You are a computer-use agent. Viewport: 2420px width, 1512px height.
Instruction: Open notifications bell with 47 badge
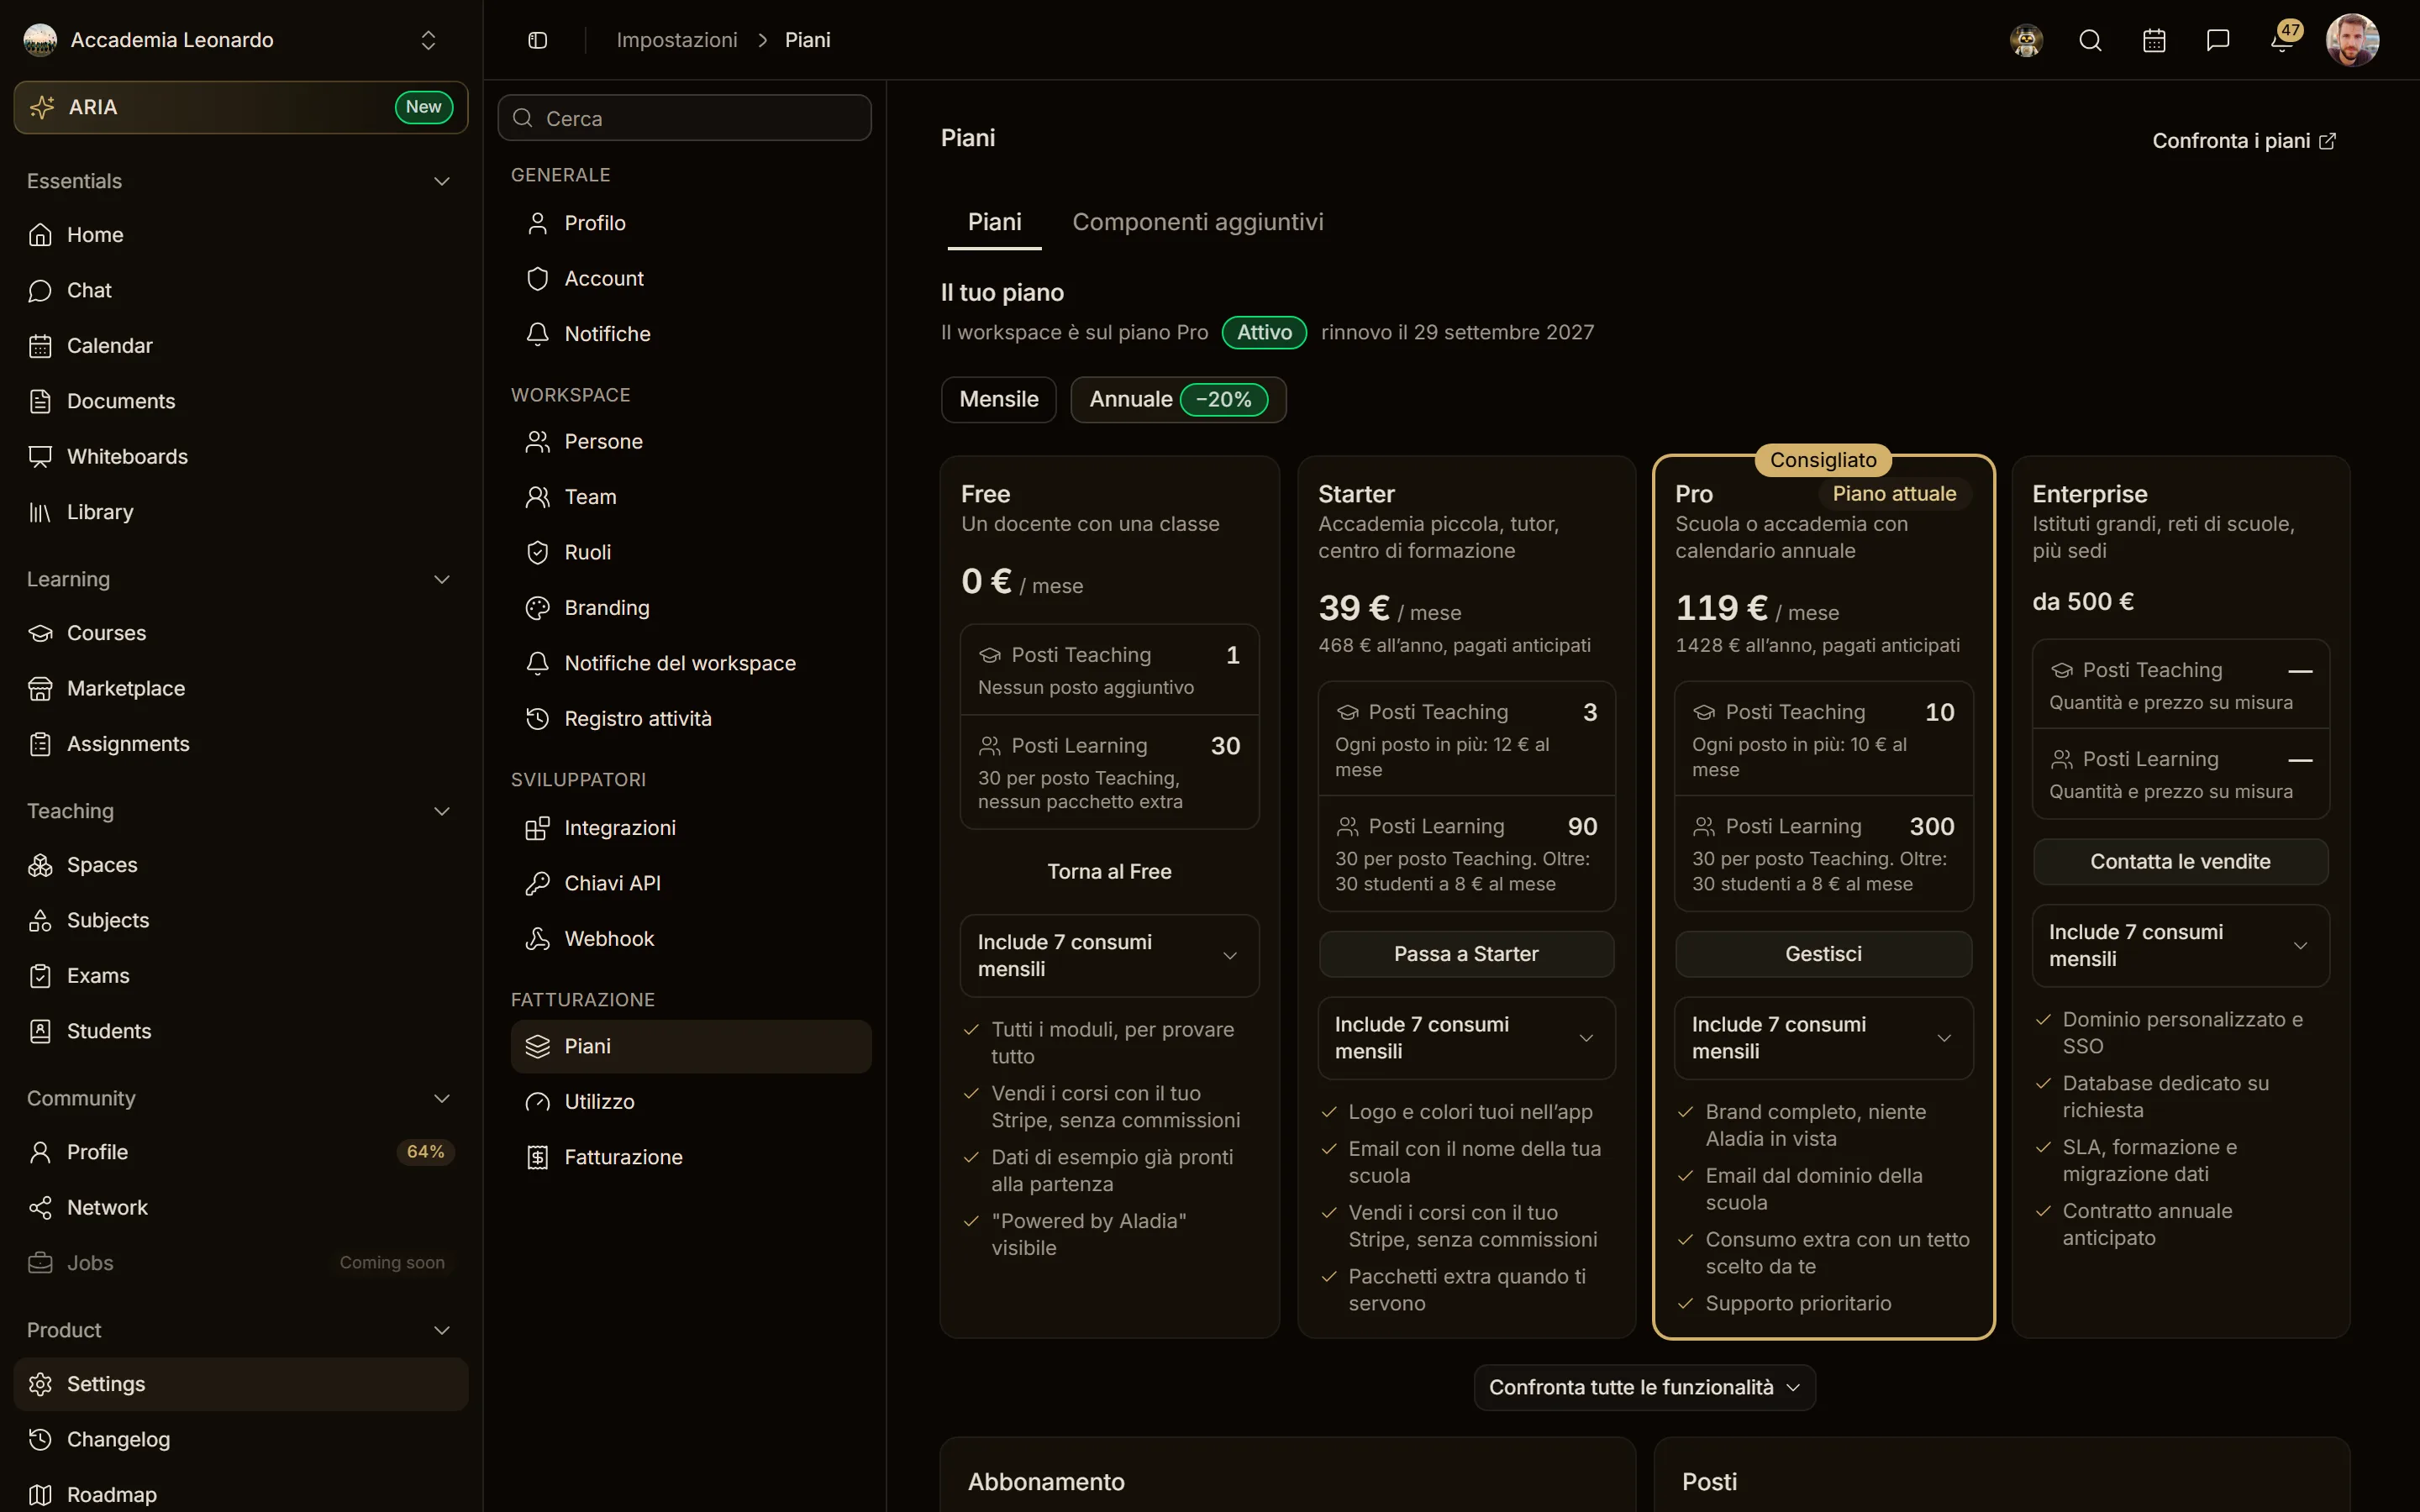(x=2282, y=40)
